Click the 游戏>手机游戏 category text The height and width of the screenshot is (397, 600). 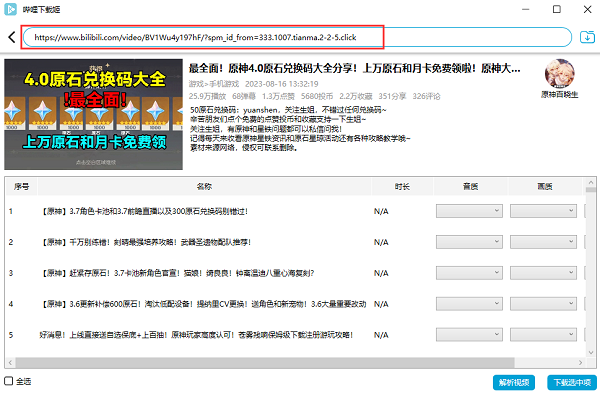(214, 84)
